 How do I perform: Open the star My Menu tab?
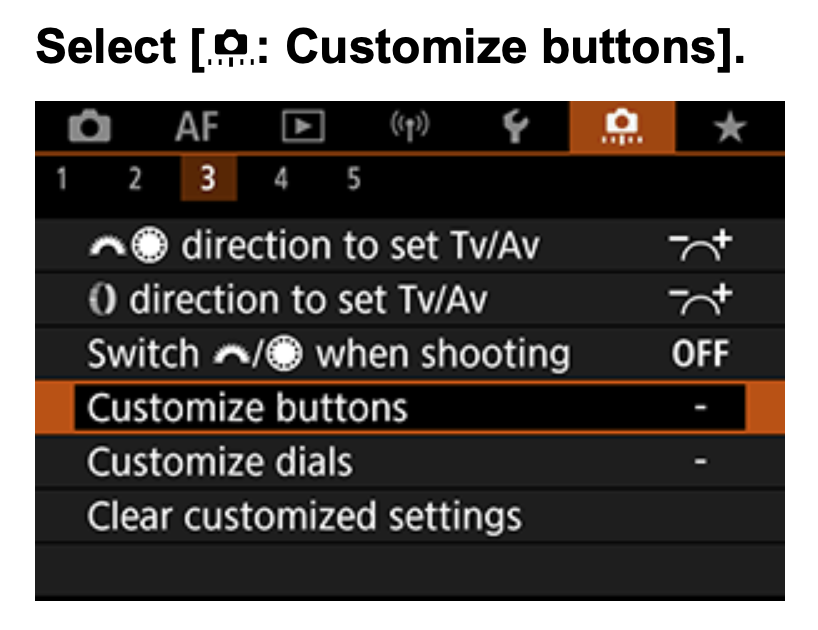pos(730,127)
